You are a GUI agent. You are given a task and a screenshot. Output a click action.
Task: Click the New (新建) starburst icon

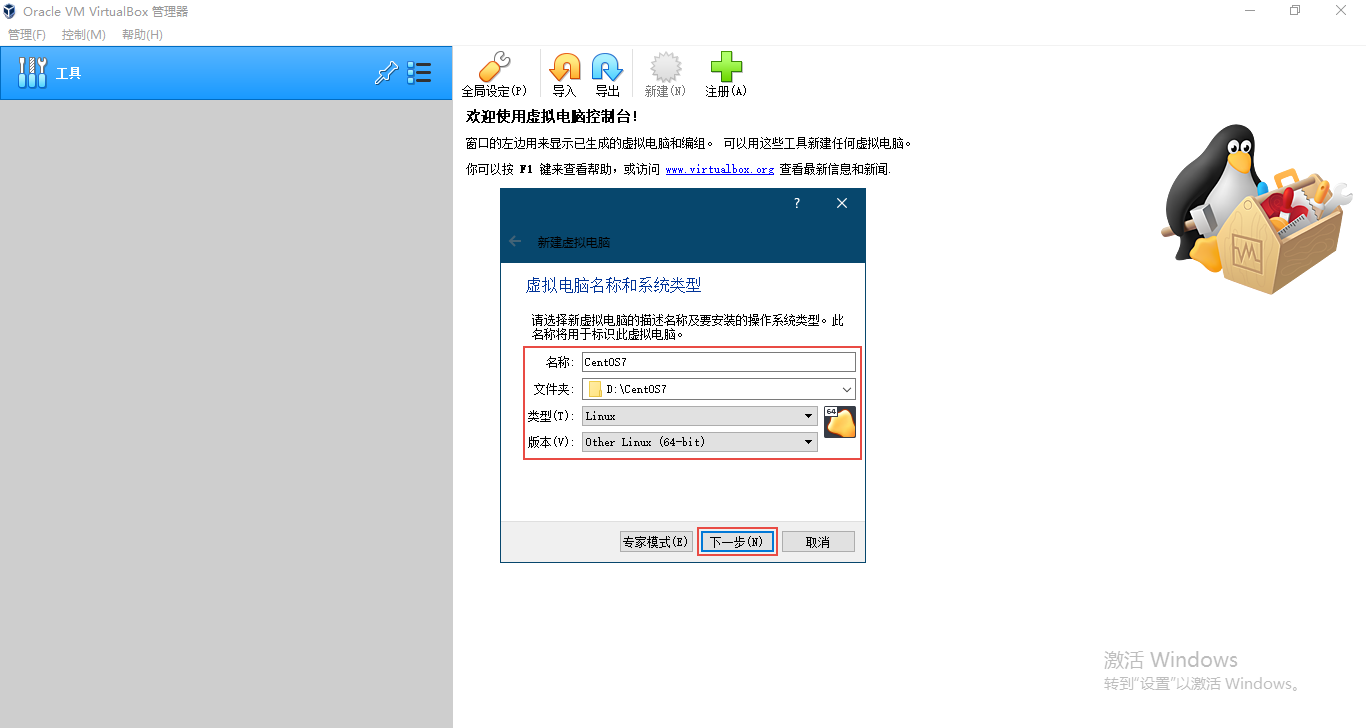pyautogui.click(x=665, y=67)
